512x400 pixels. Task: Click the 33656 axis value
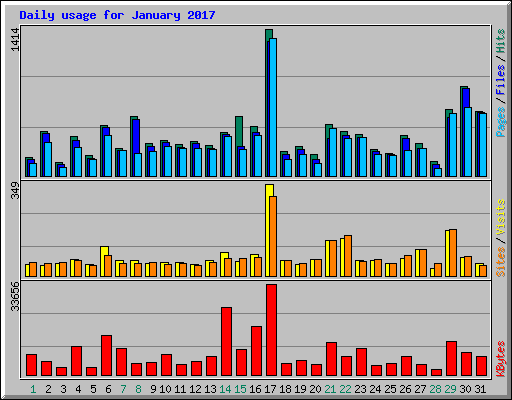point(15,297)
